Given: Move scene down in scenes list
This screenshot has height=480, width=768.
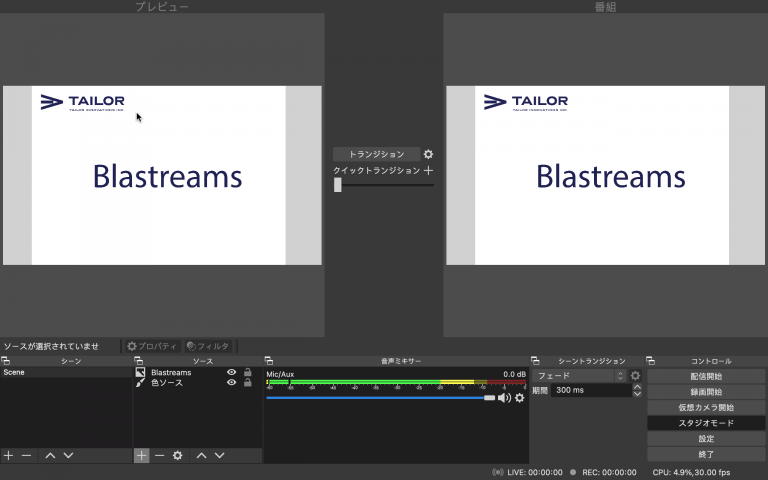Looking at the screenshot, I should coord(69,456).
